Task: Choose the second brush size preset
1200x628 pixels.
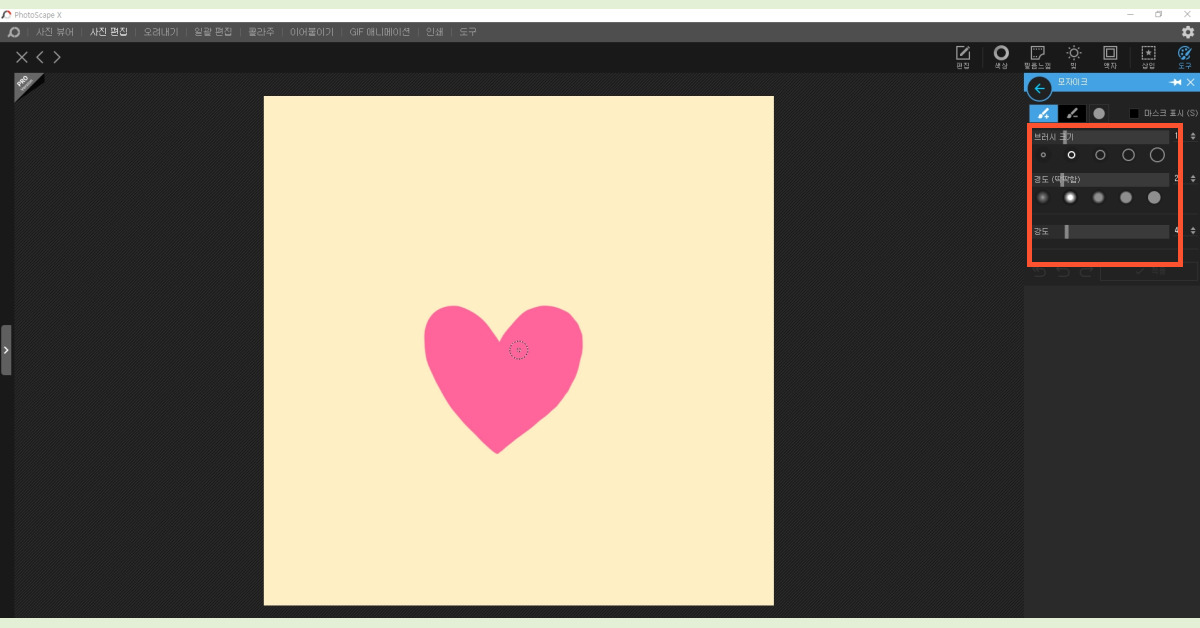Action: coord(1071,155)
